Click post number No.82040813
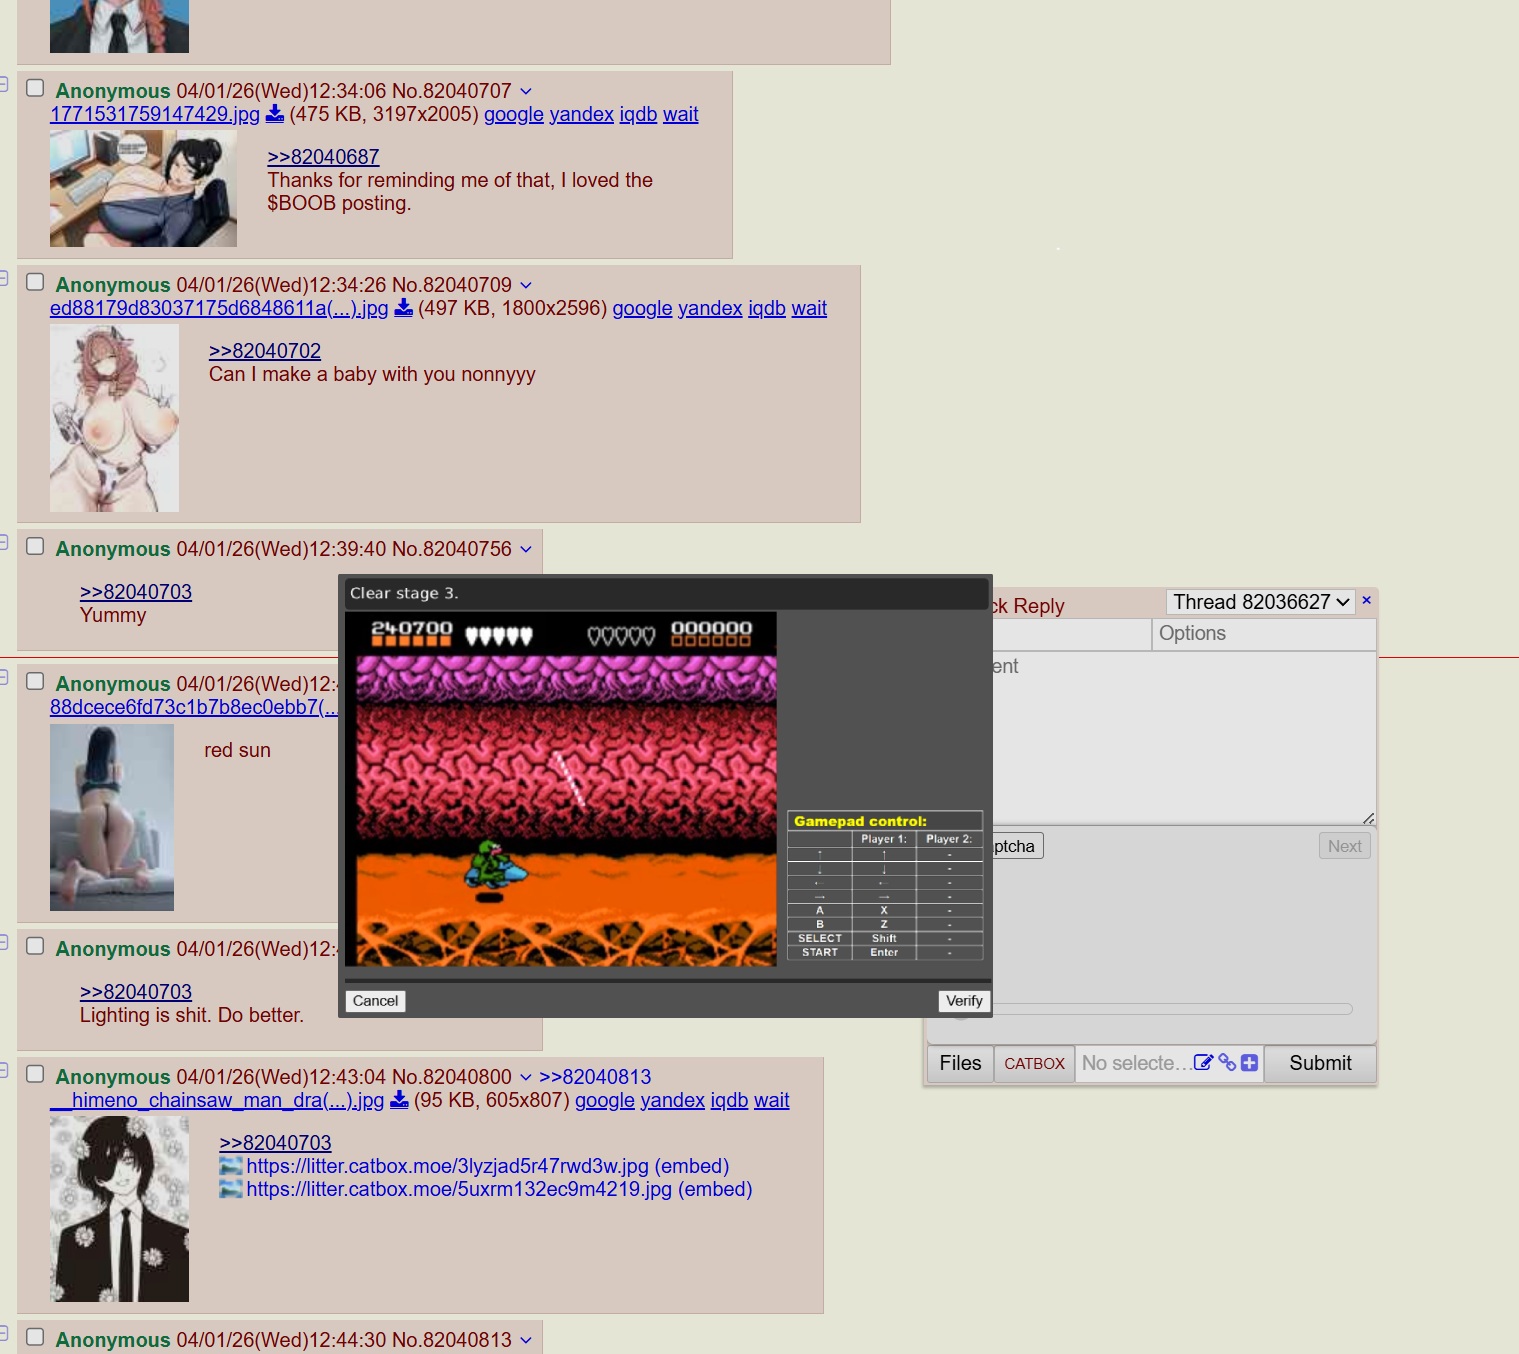The image size is (1519, 1354). [452, 1340]
